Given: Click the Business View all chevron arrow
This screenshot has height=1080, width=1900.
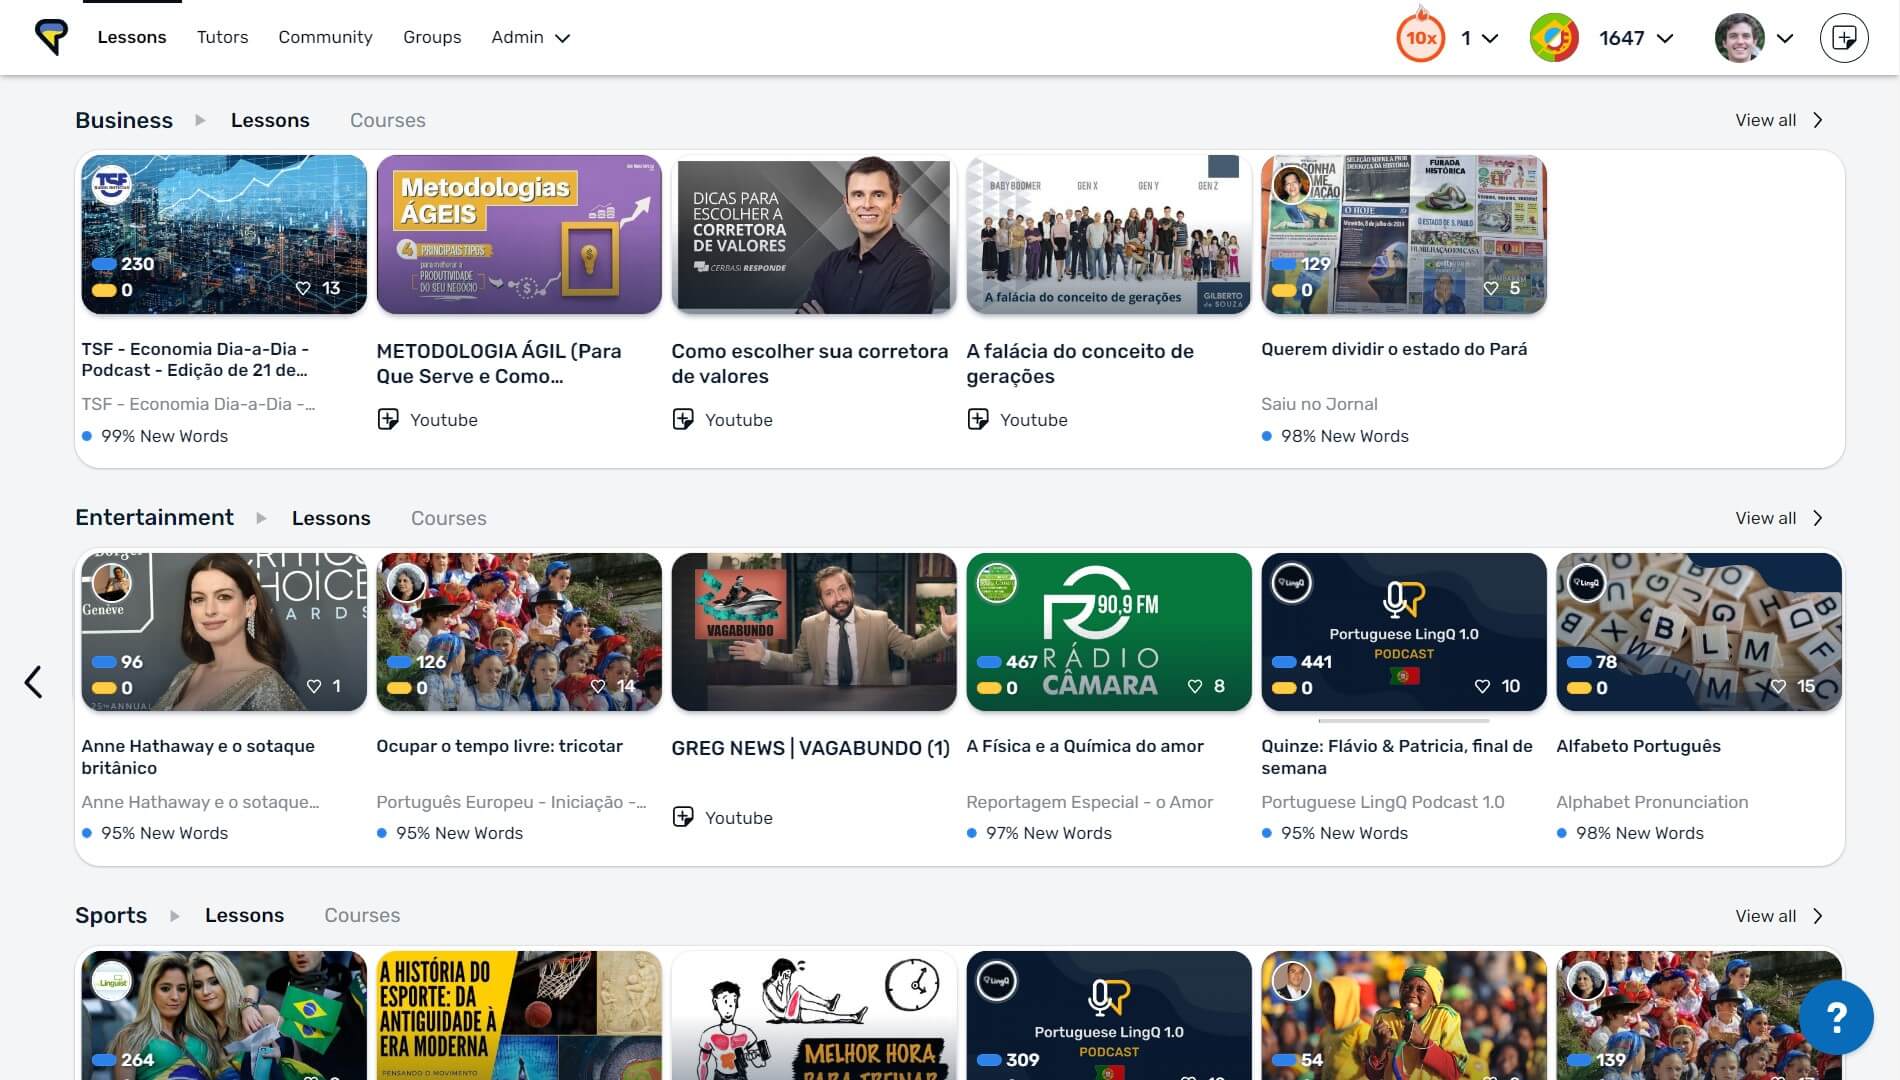Looking at the screenshot, I should pos(1818,120).
